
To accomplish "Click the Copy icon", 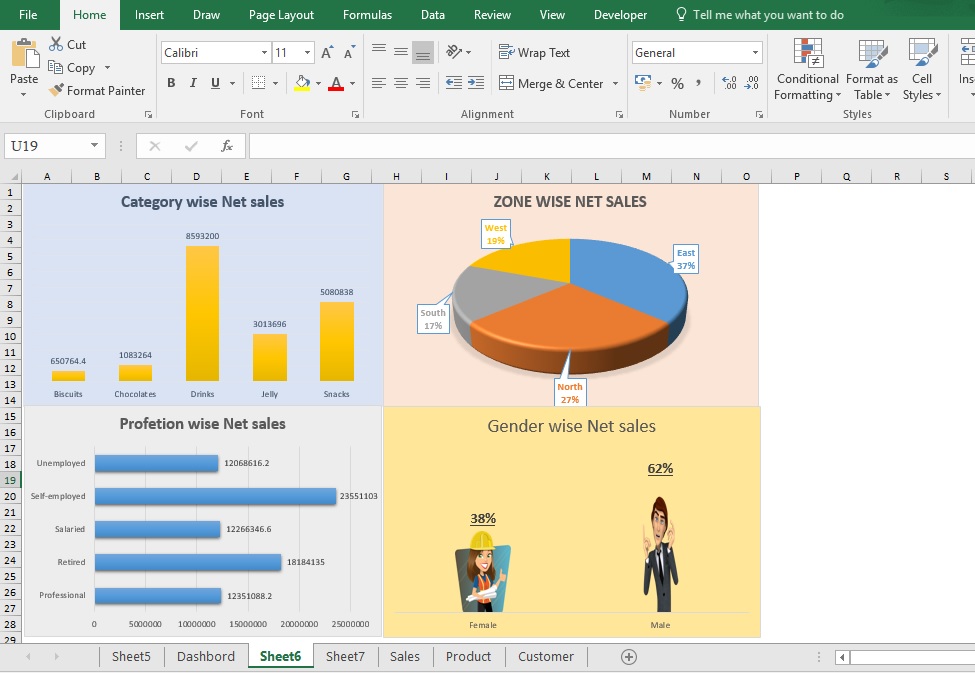I will (x=55, y=67).
